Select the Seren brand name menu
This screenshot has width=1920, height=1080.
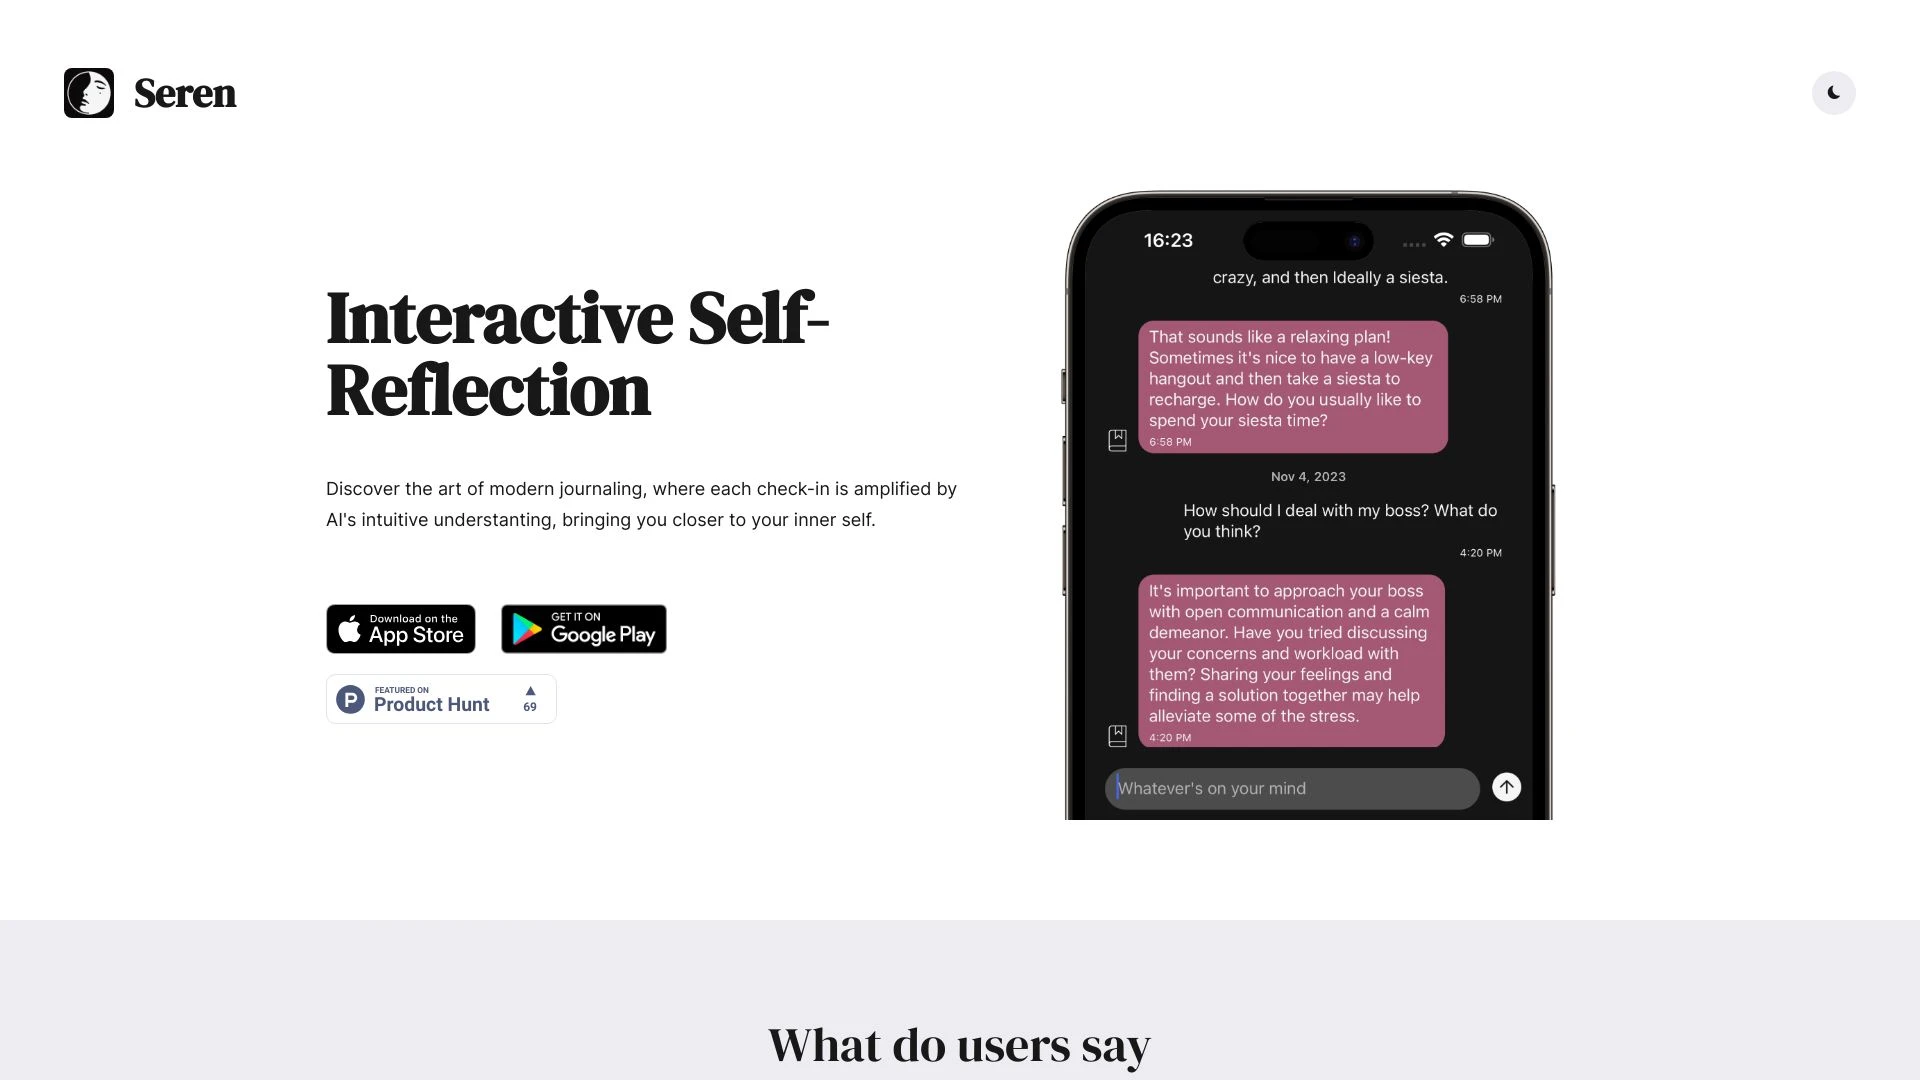click(x=185, y=92)
